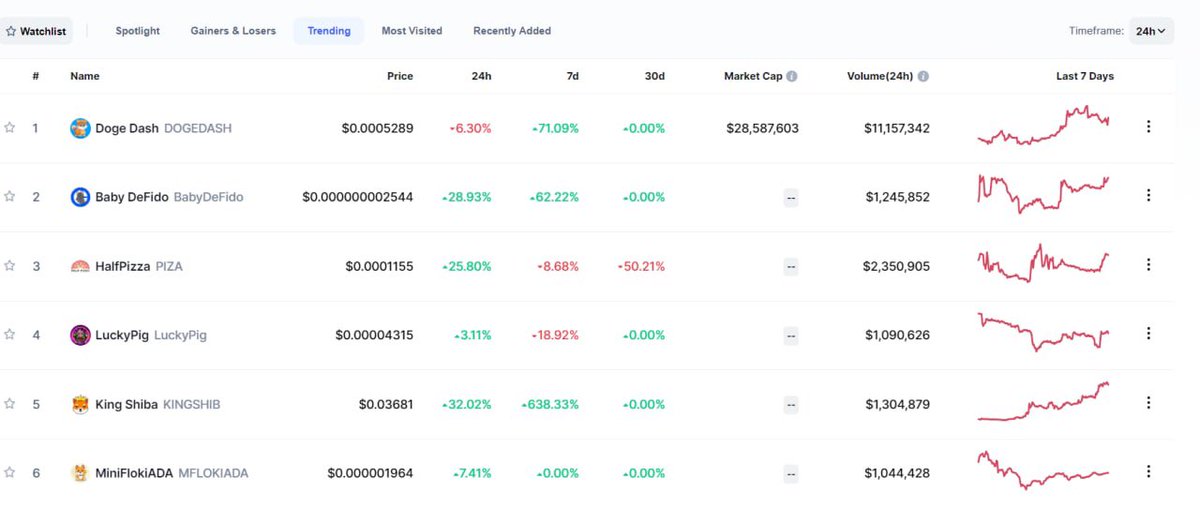Toggle watchlist star for HalfPizza
Screen dimensions: 1200x507
click(x=10, y=266)
